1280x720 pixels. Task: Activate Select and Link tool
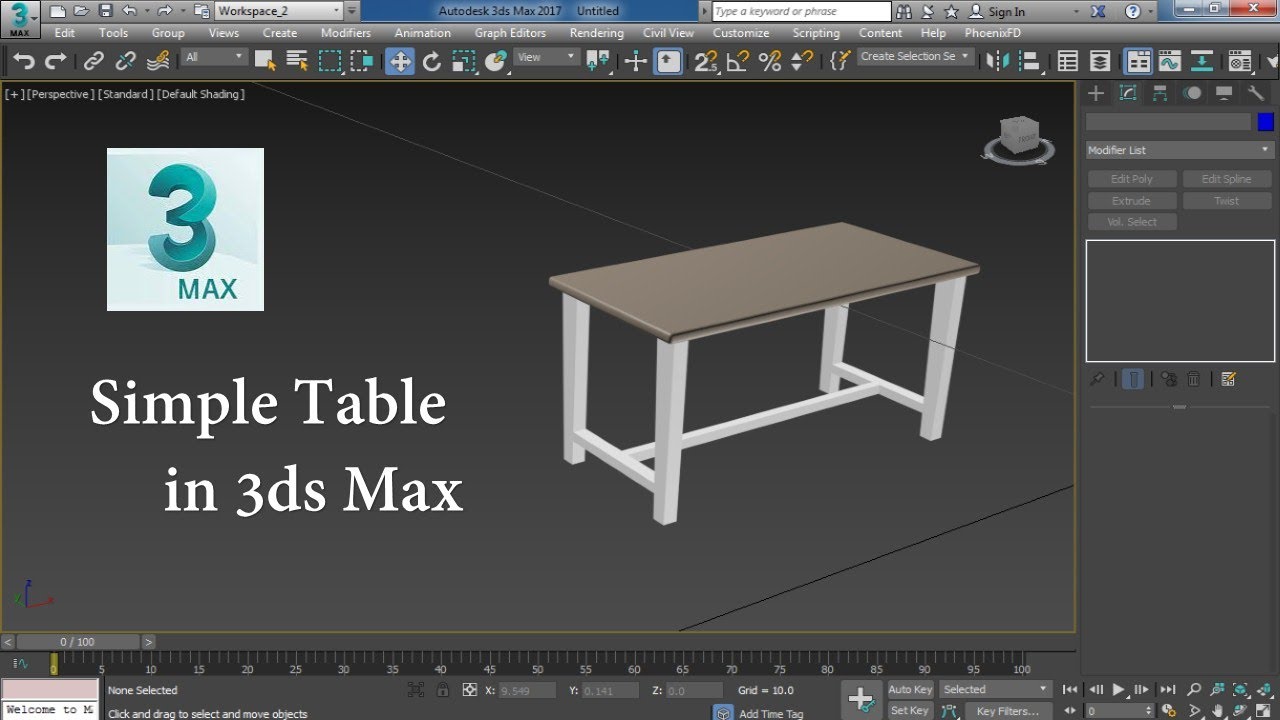(x=94, y=61)
